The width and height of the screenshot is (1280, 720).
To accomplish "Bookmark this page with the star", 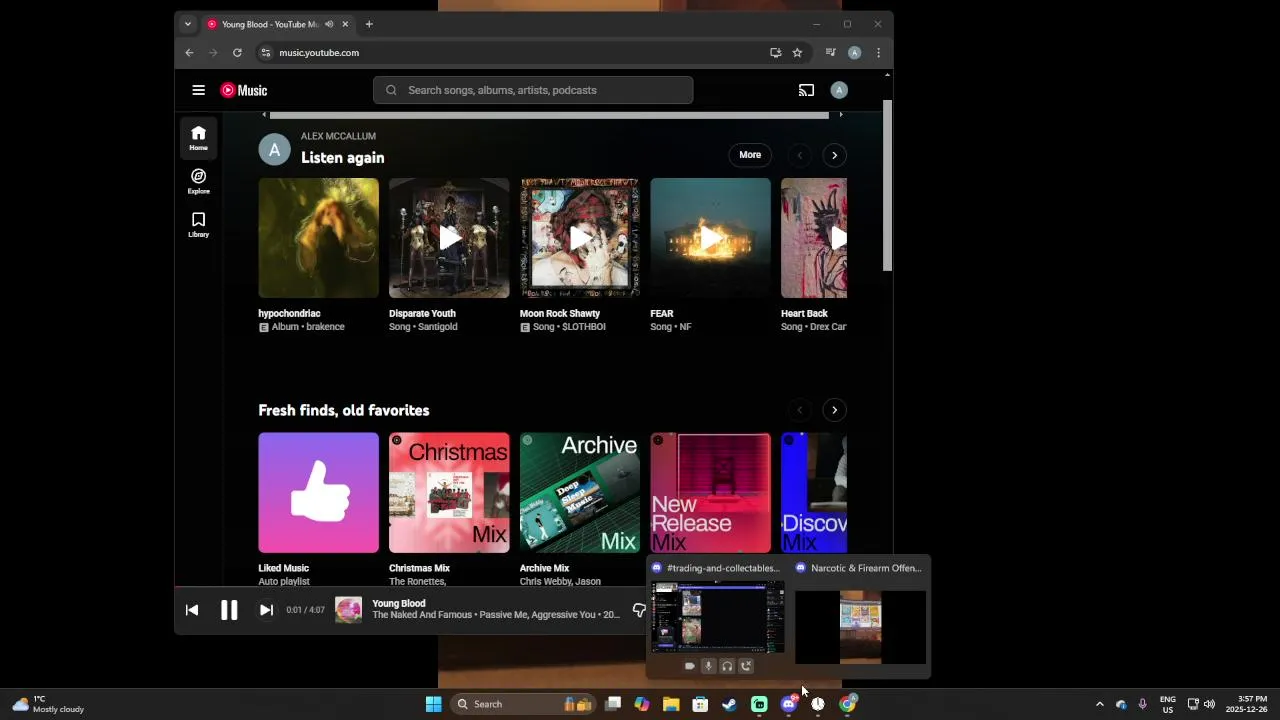I will [x=797, y=53].
